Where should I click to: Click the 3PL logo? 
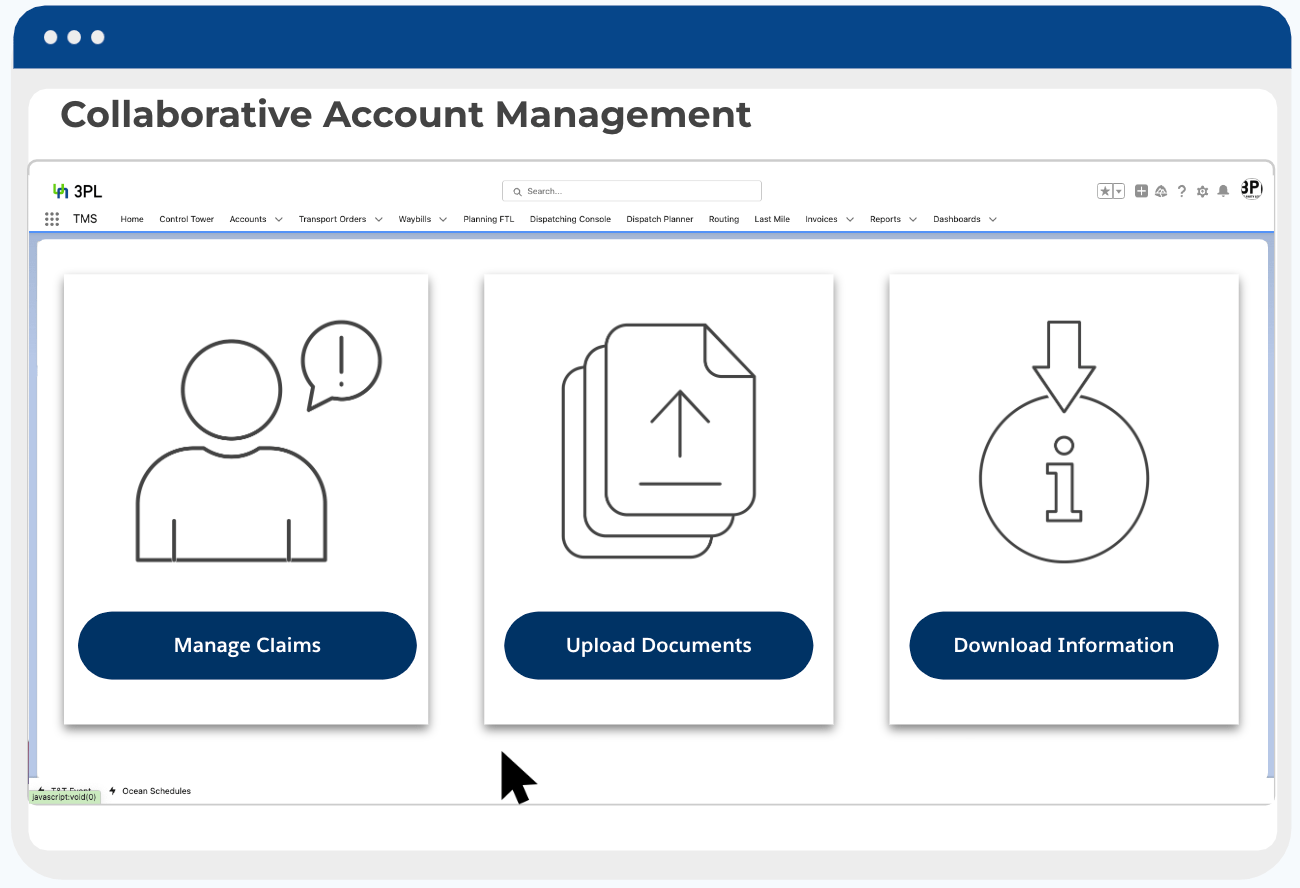point(77,191)
